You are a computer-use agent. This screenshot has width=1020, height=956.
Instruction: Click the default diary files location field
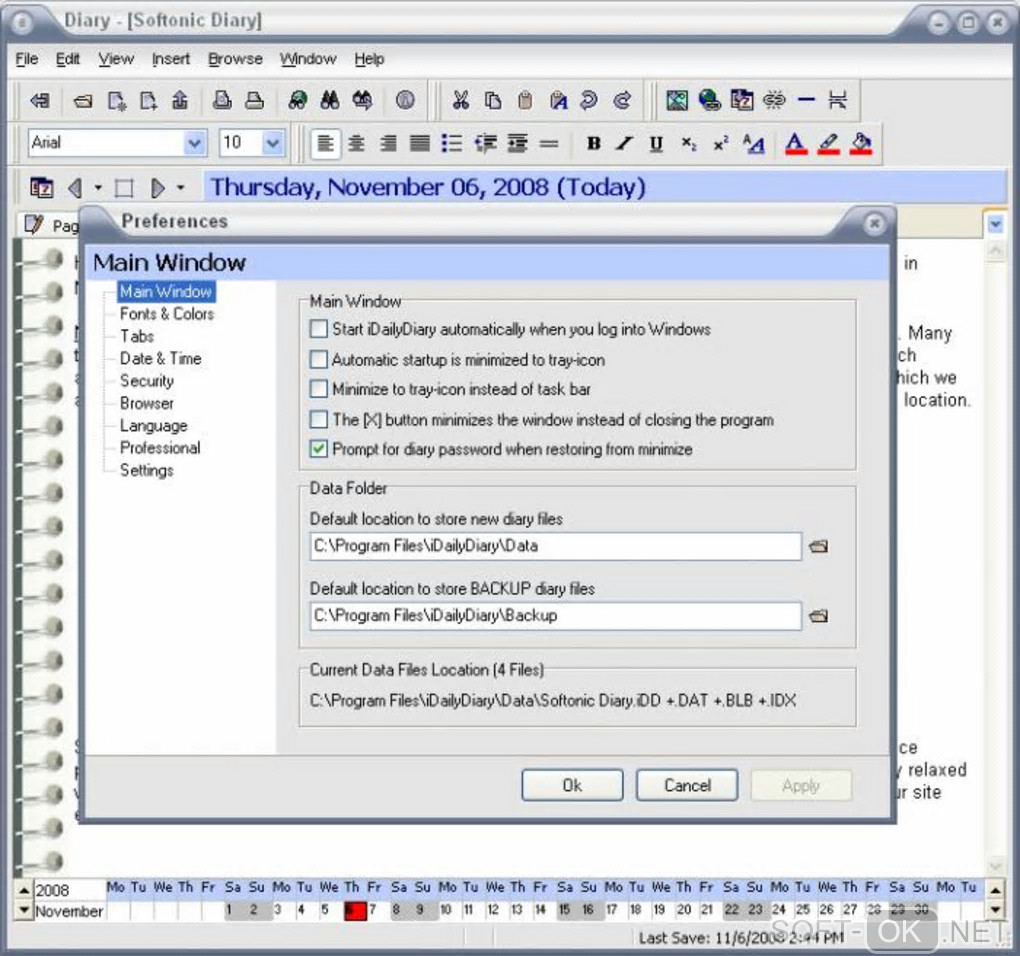click(x=556, y=546)
